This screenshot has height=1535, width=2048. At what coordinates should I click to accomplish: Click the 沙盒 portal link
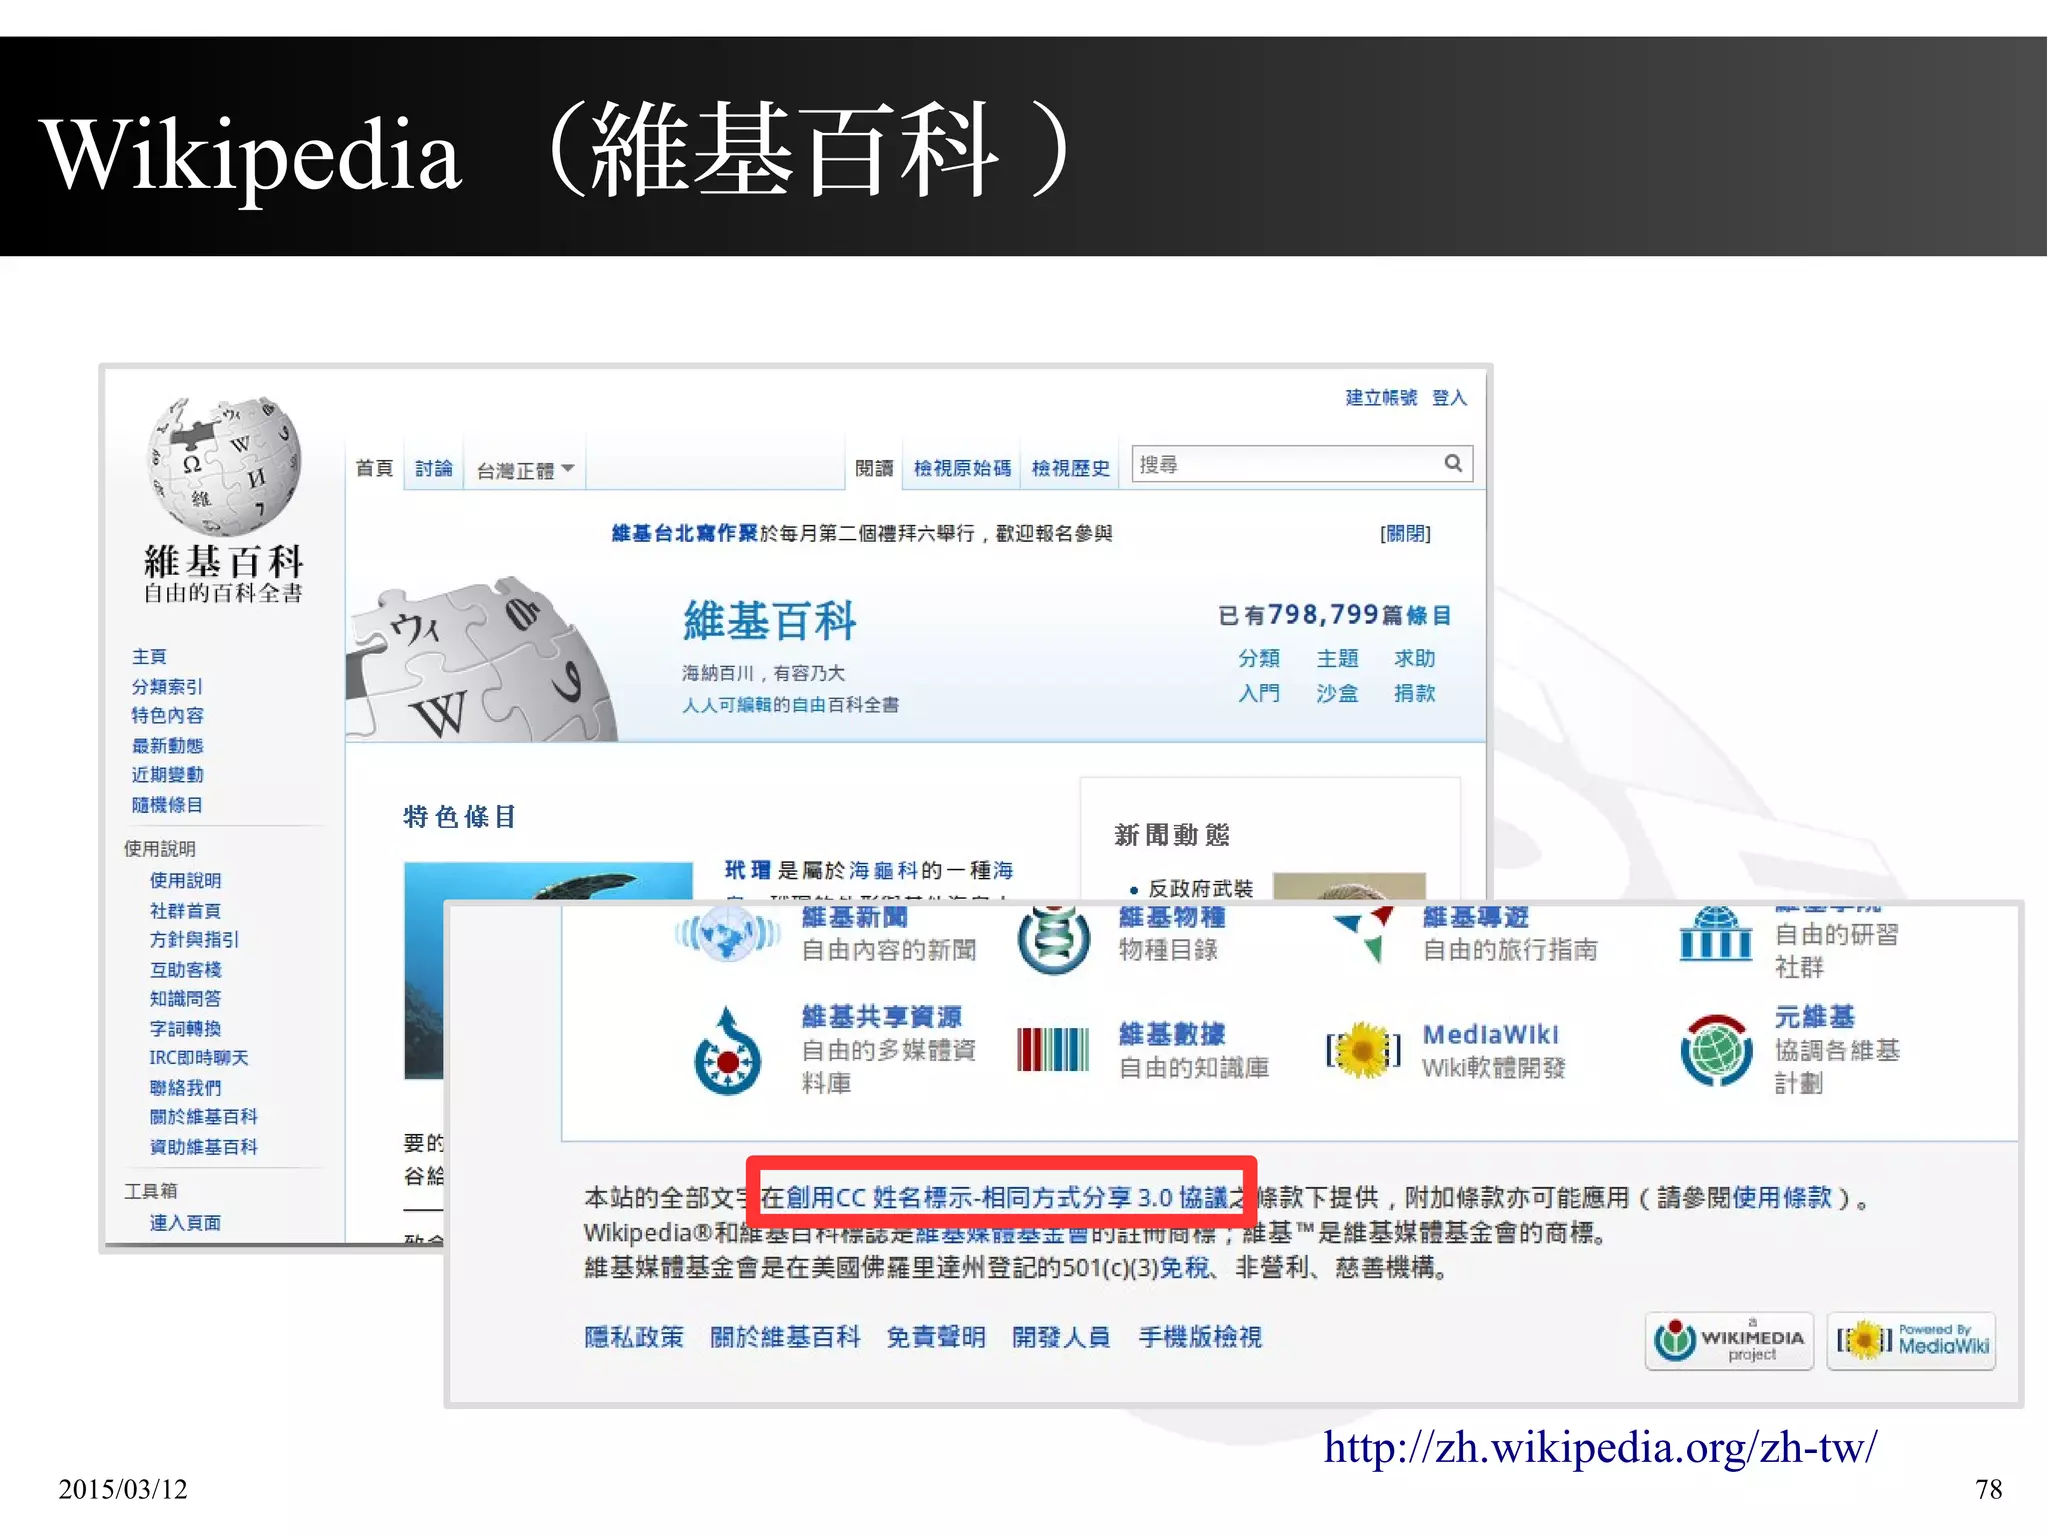click(x=1337, y=693)
